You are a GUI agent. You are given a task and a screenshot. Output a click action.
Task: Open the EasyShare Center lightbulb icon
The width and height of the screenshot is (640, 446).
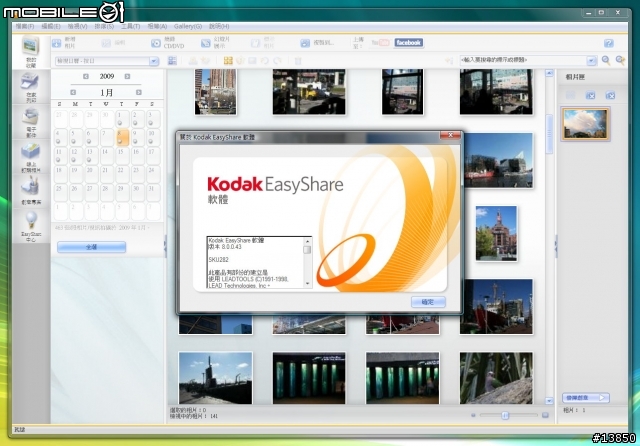[31, 226]
